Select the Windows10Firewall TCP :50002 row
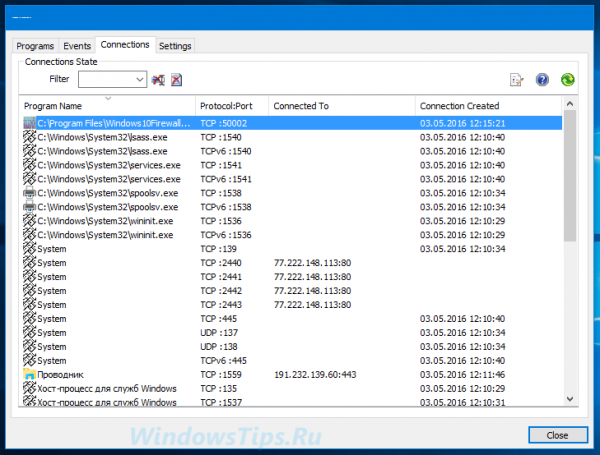Viewport: 600px width, 455px height. 292,123
